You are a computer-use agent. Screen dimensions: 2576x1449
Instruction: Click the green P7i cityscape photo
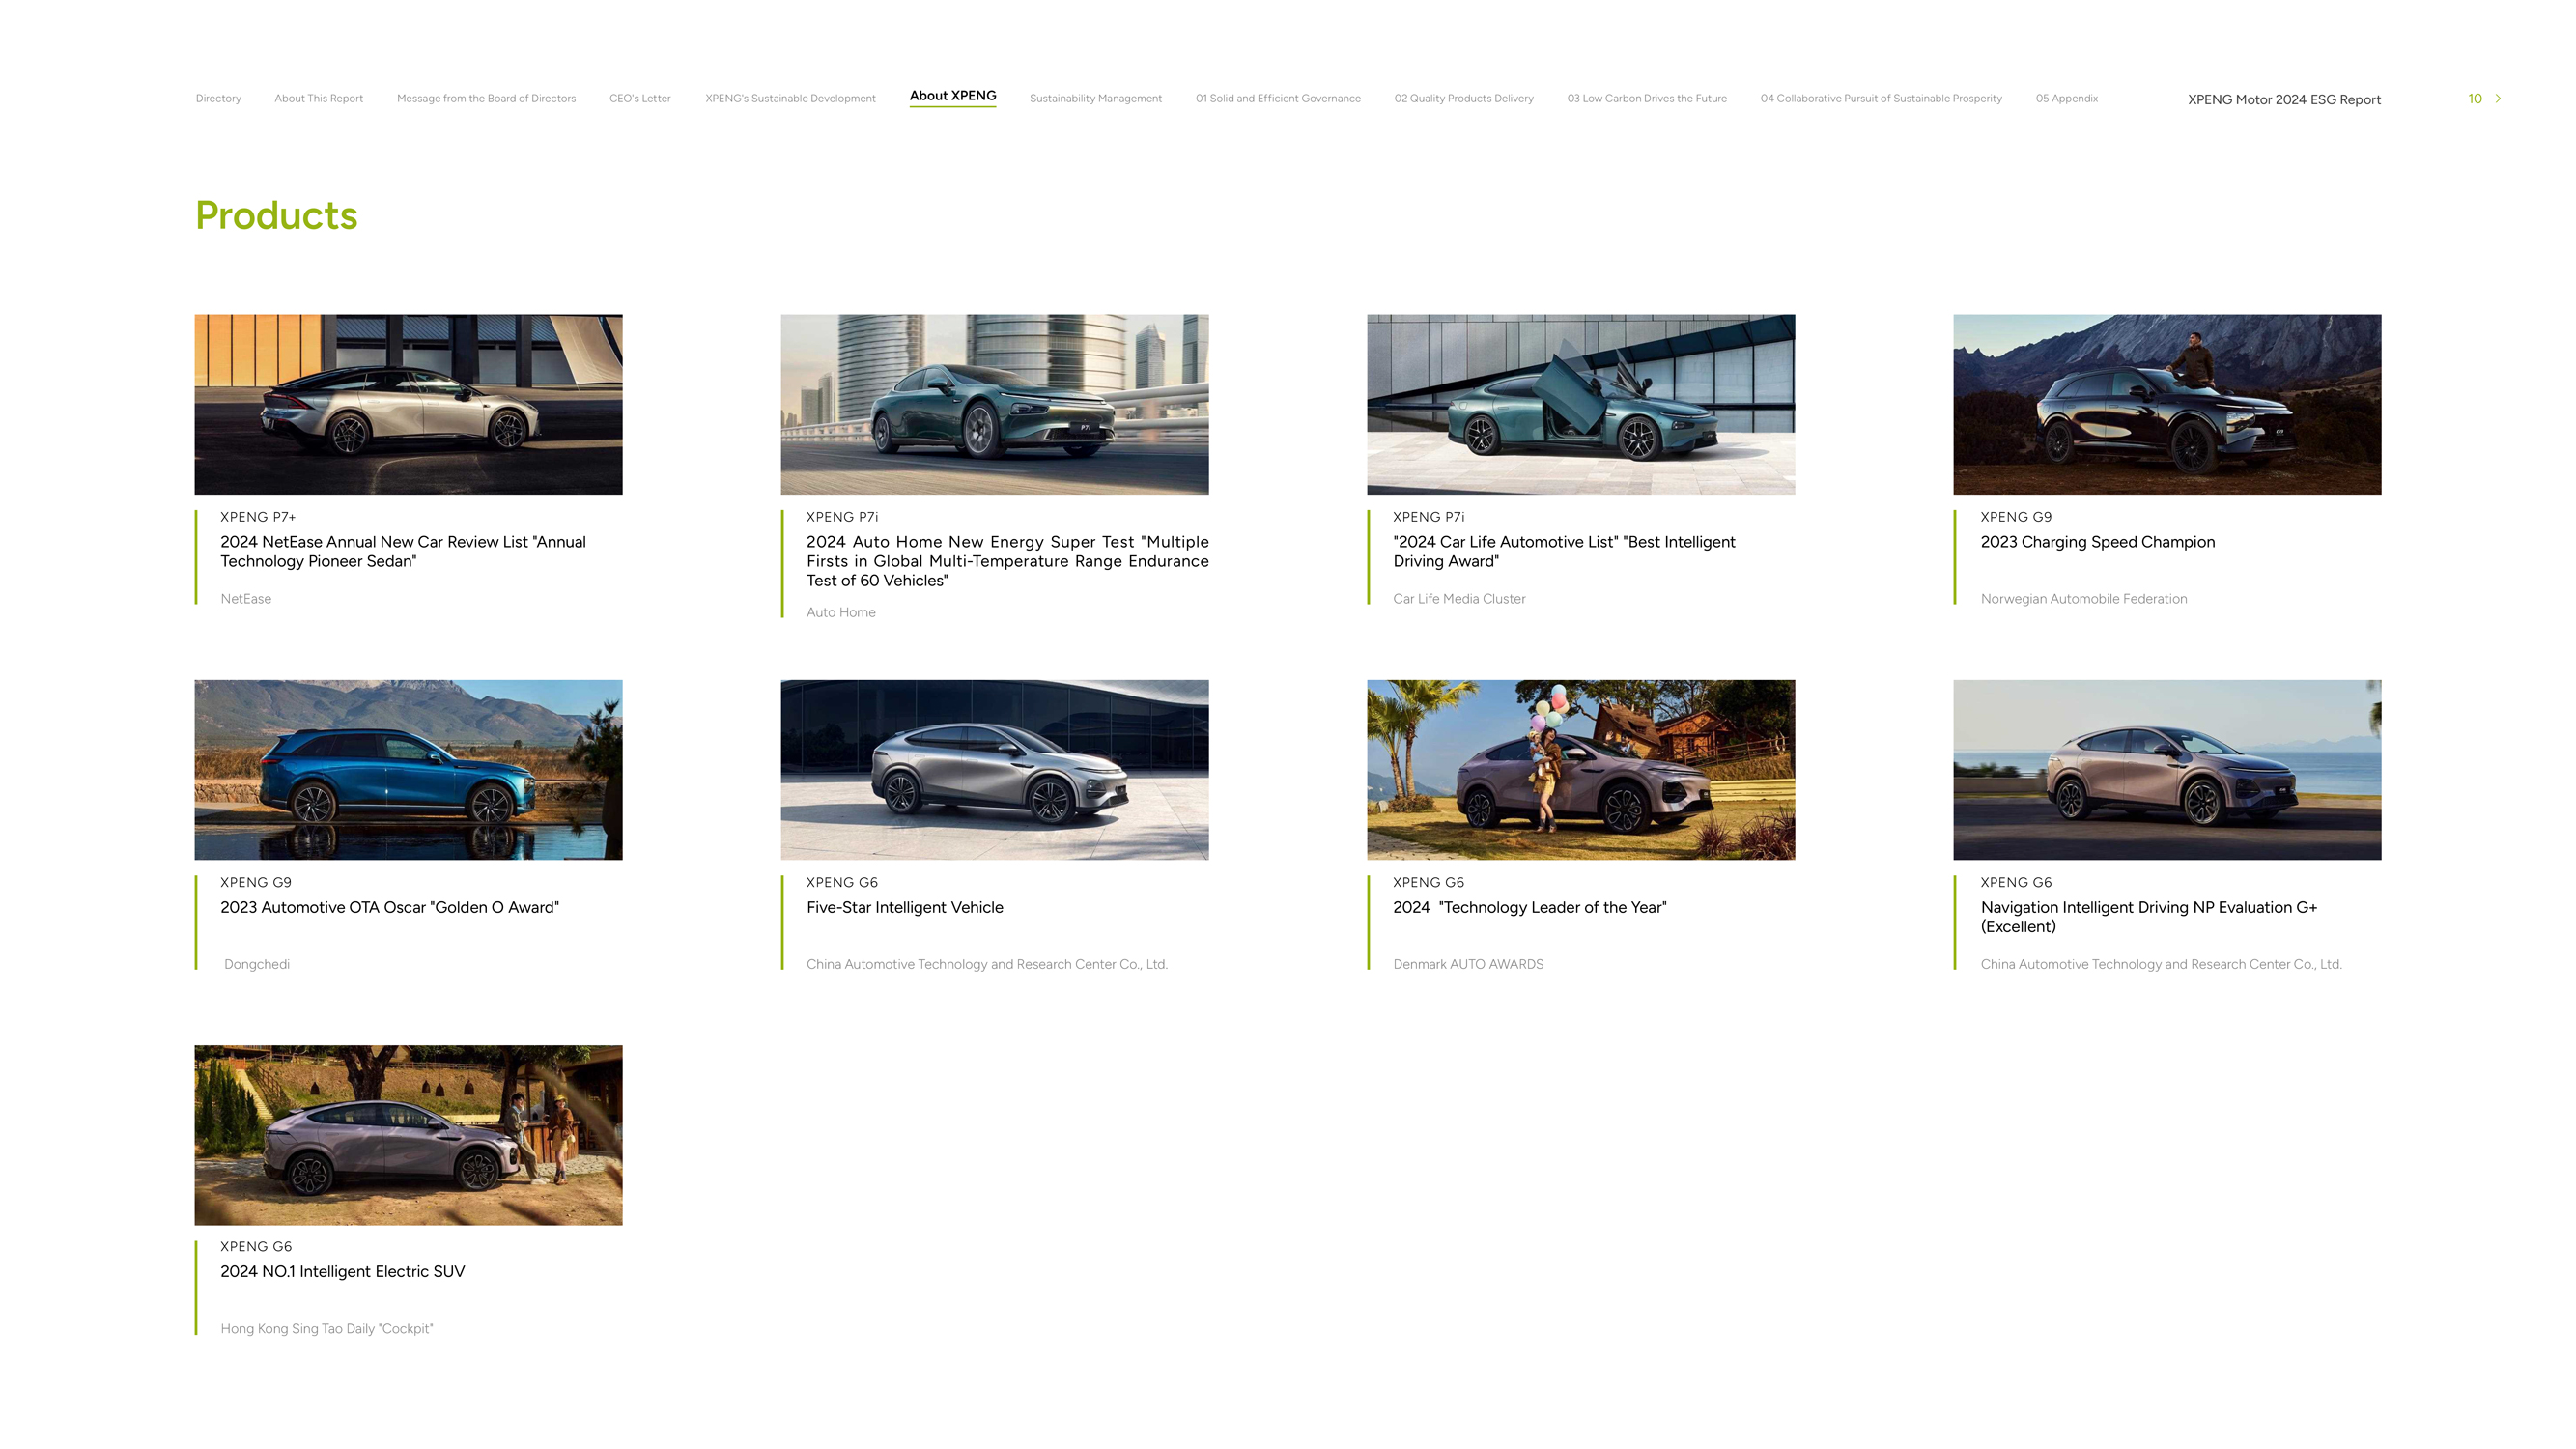pyautogui.click(x=994, y=404)
